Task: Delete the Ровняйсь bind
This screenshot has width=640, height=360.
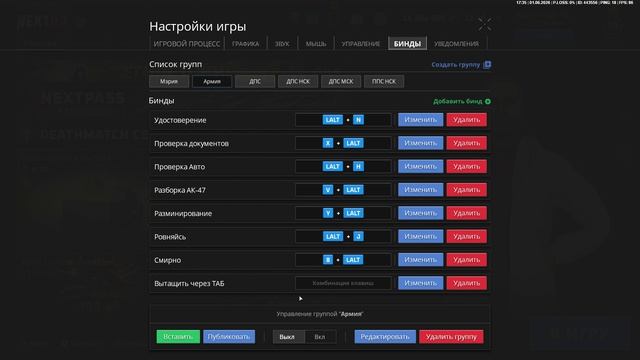Action: pos(466,236)
